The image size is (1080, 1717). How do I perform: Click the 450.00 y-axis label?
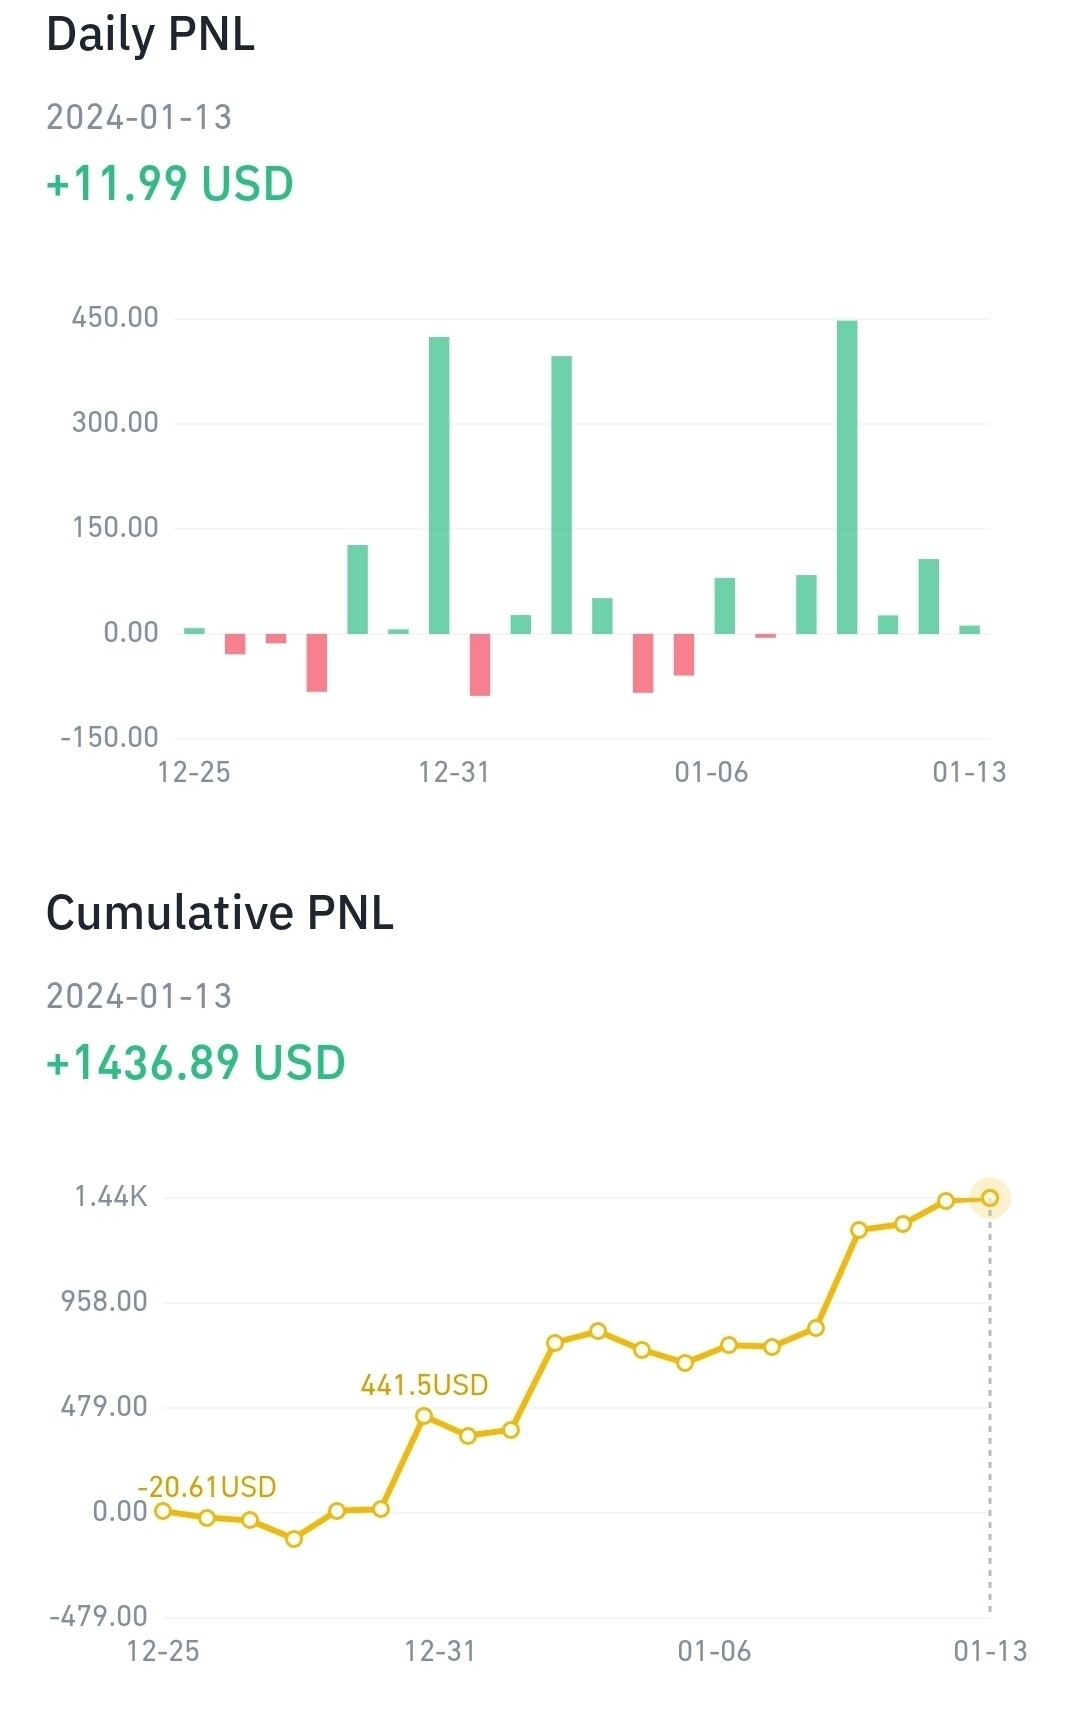pyautogui.click(x=115, y=318)
